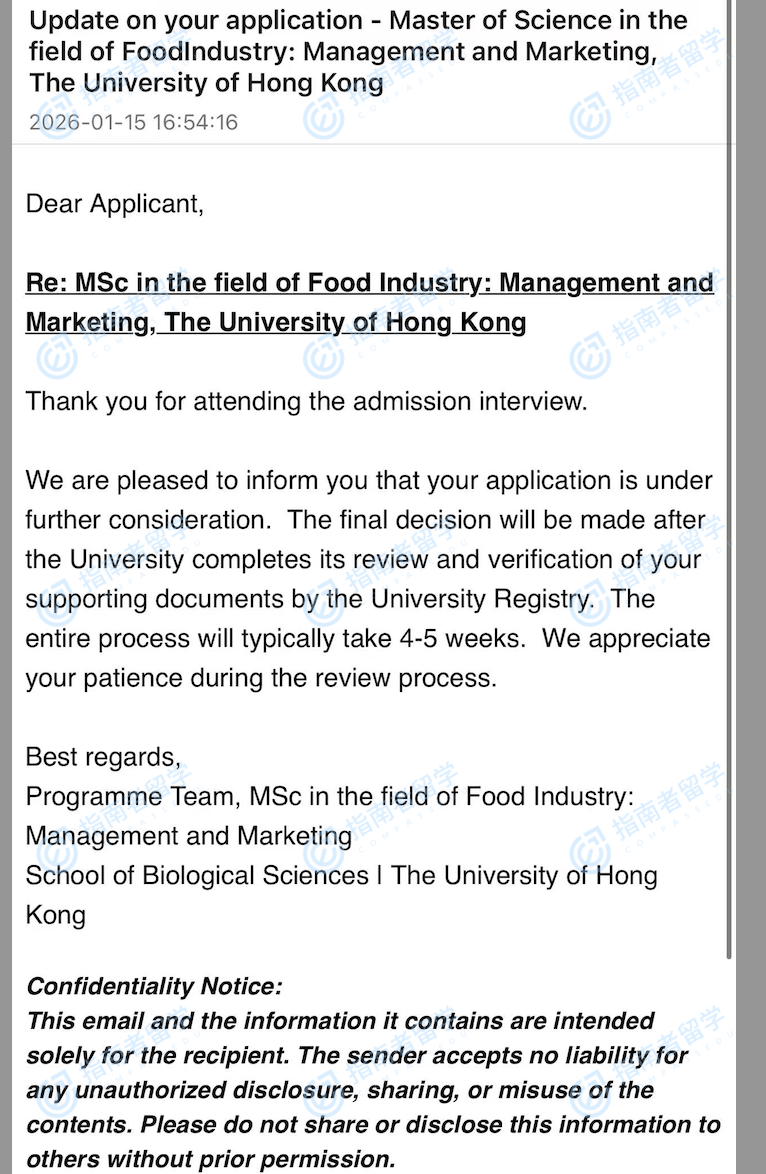Screen dimensions: 766x1174
Task: Click the 2026-01-15 16:54:16 timestamp
Action: 133,123
